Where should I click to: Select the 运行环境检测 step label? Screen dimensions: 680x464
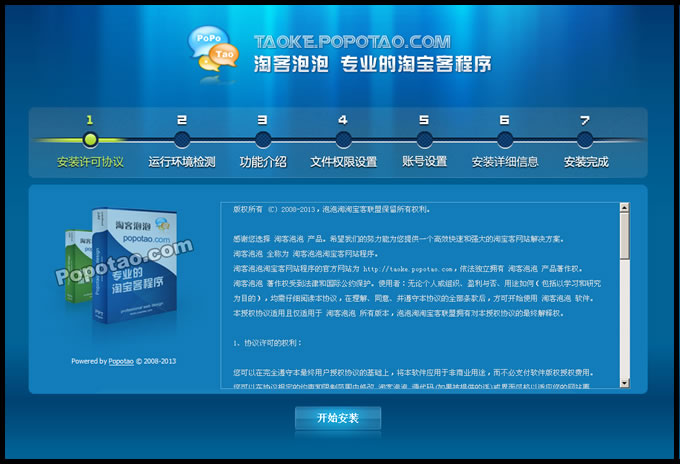[181, 162]
